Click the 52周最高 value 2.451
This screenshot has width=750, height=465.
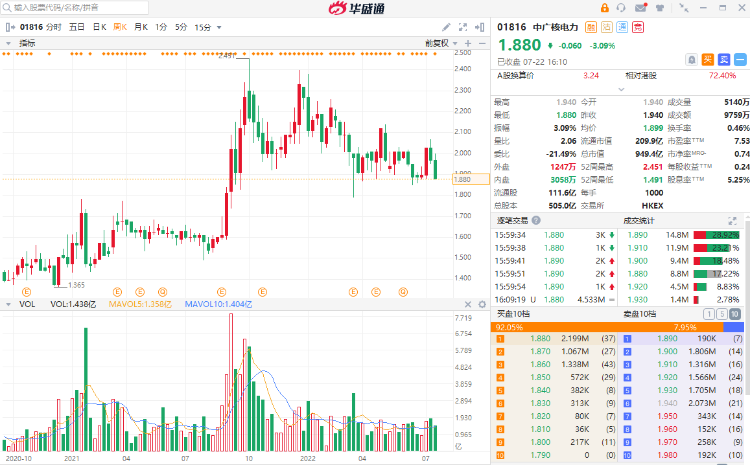pos(652,167)
